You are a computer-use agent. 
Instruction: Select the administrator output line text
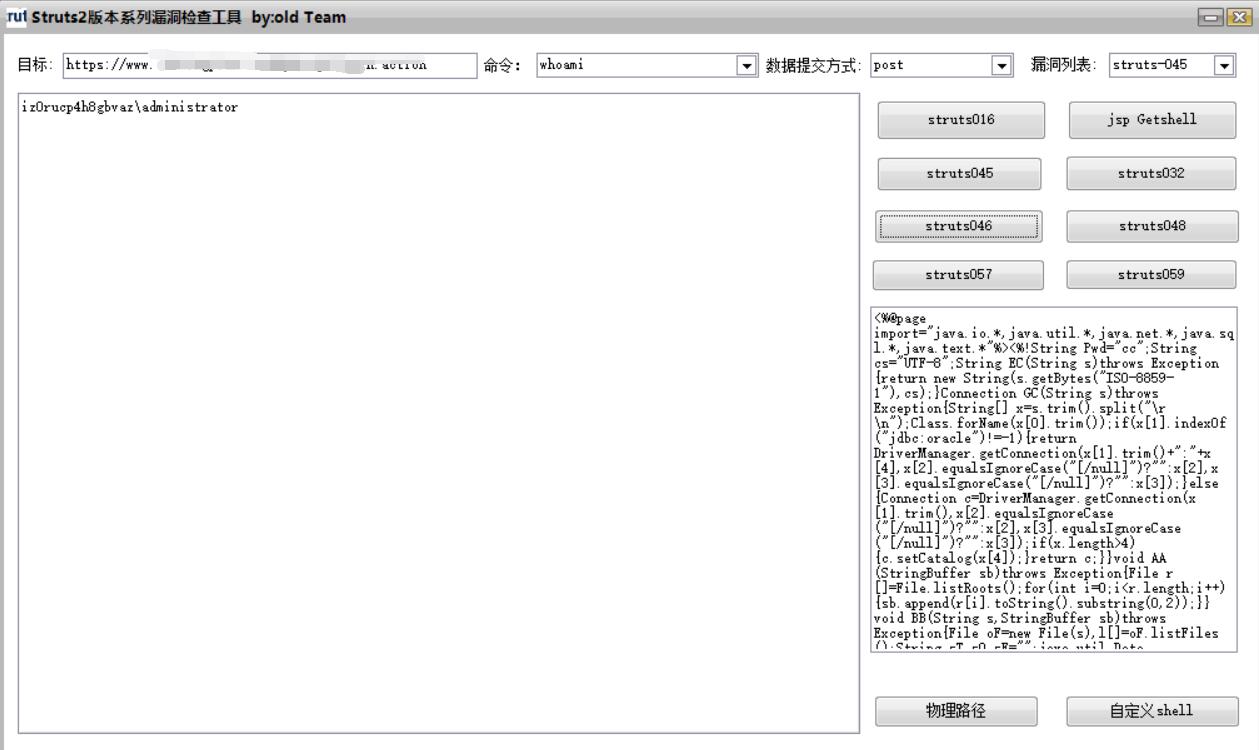130,107
